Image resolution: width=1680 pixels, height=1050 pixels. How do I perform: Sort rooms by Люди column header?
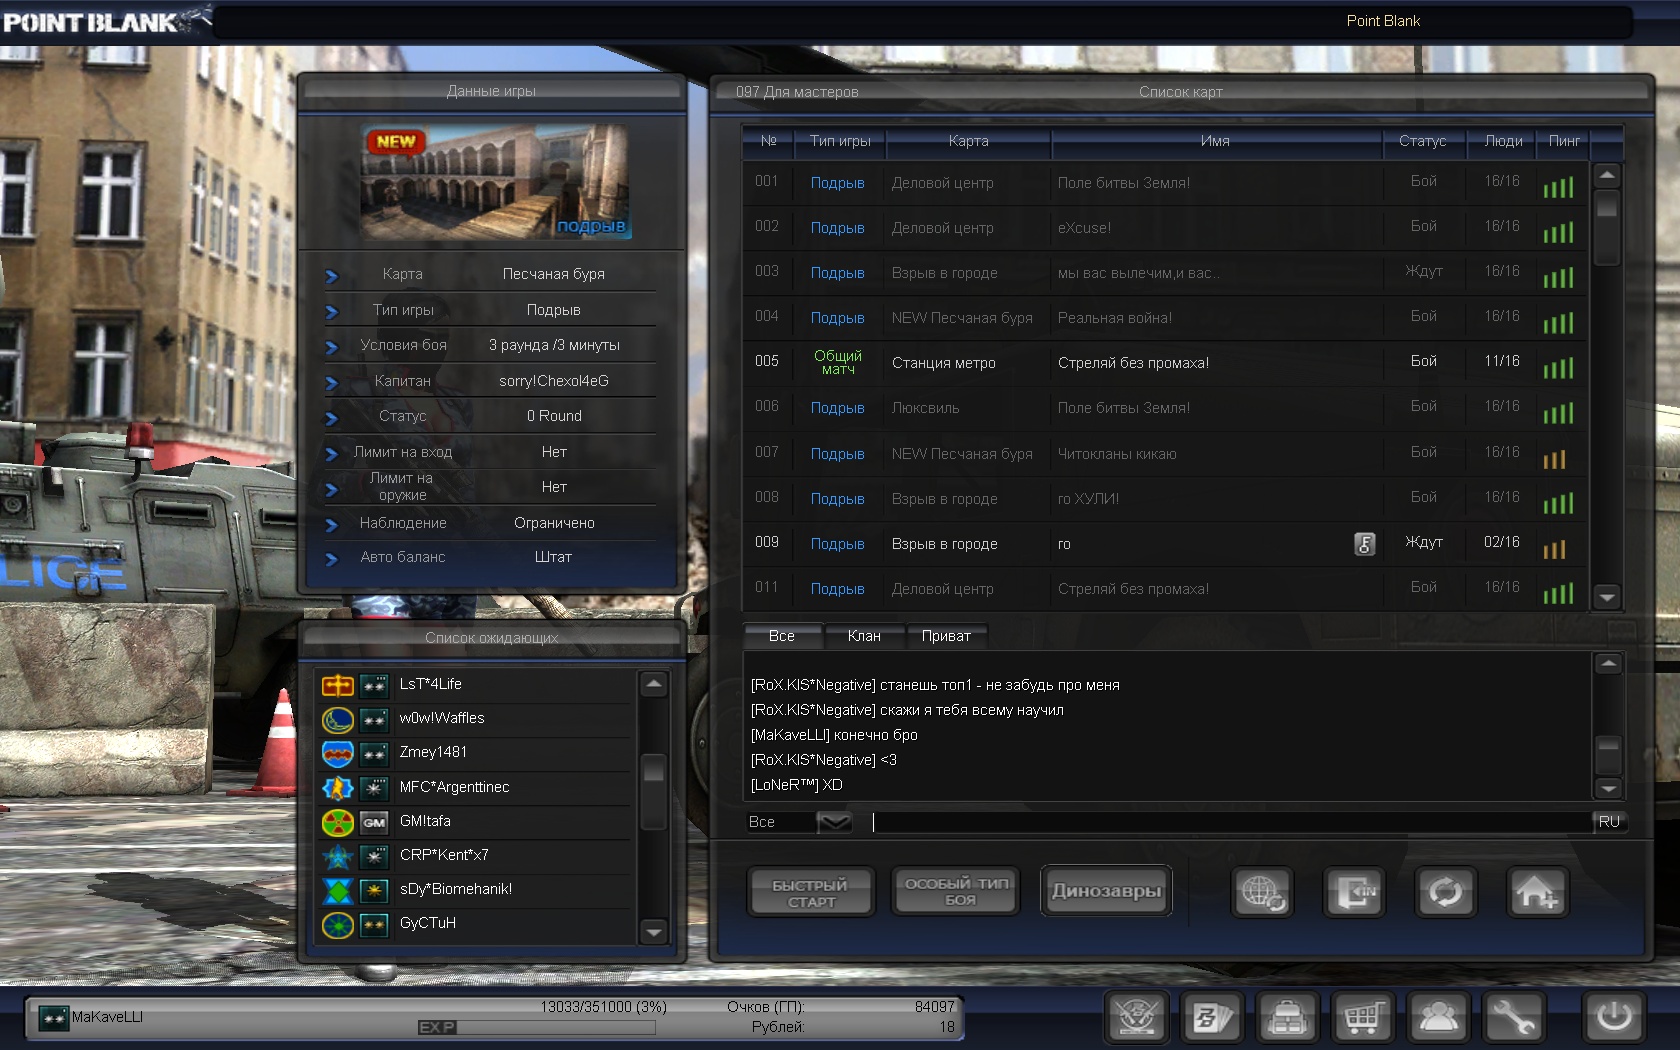[1503, 141]
